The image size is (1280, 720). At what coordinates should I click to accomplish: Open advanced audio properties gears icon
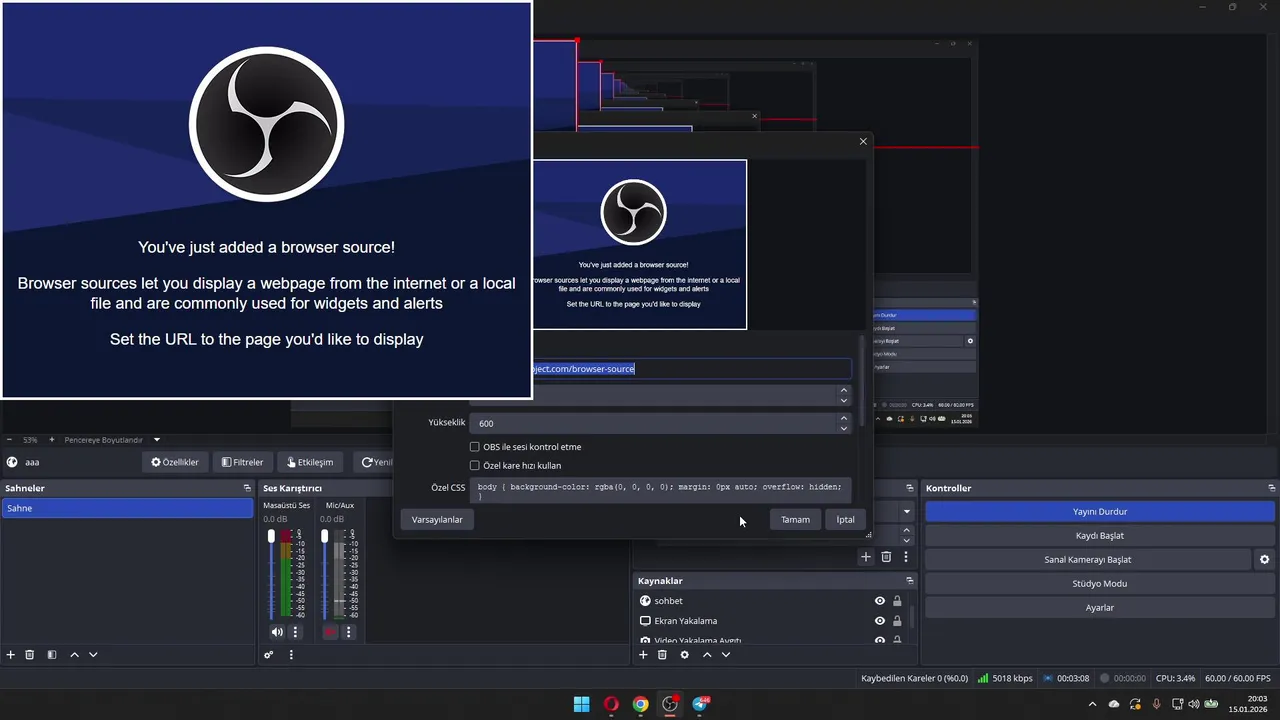268,655
